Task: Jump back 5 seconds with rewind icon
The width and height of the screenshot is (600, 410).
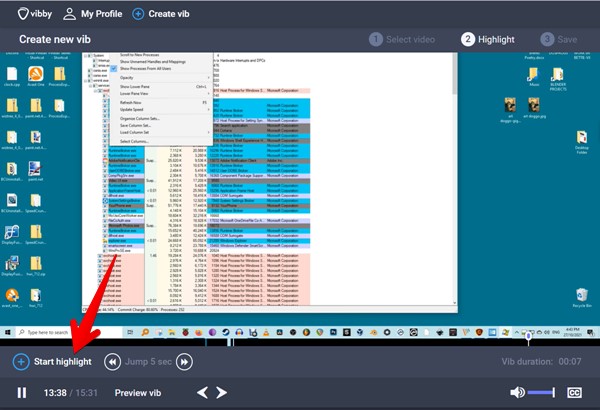Action: [112, 362]
